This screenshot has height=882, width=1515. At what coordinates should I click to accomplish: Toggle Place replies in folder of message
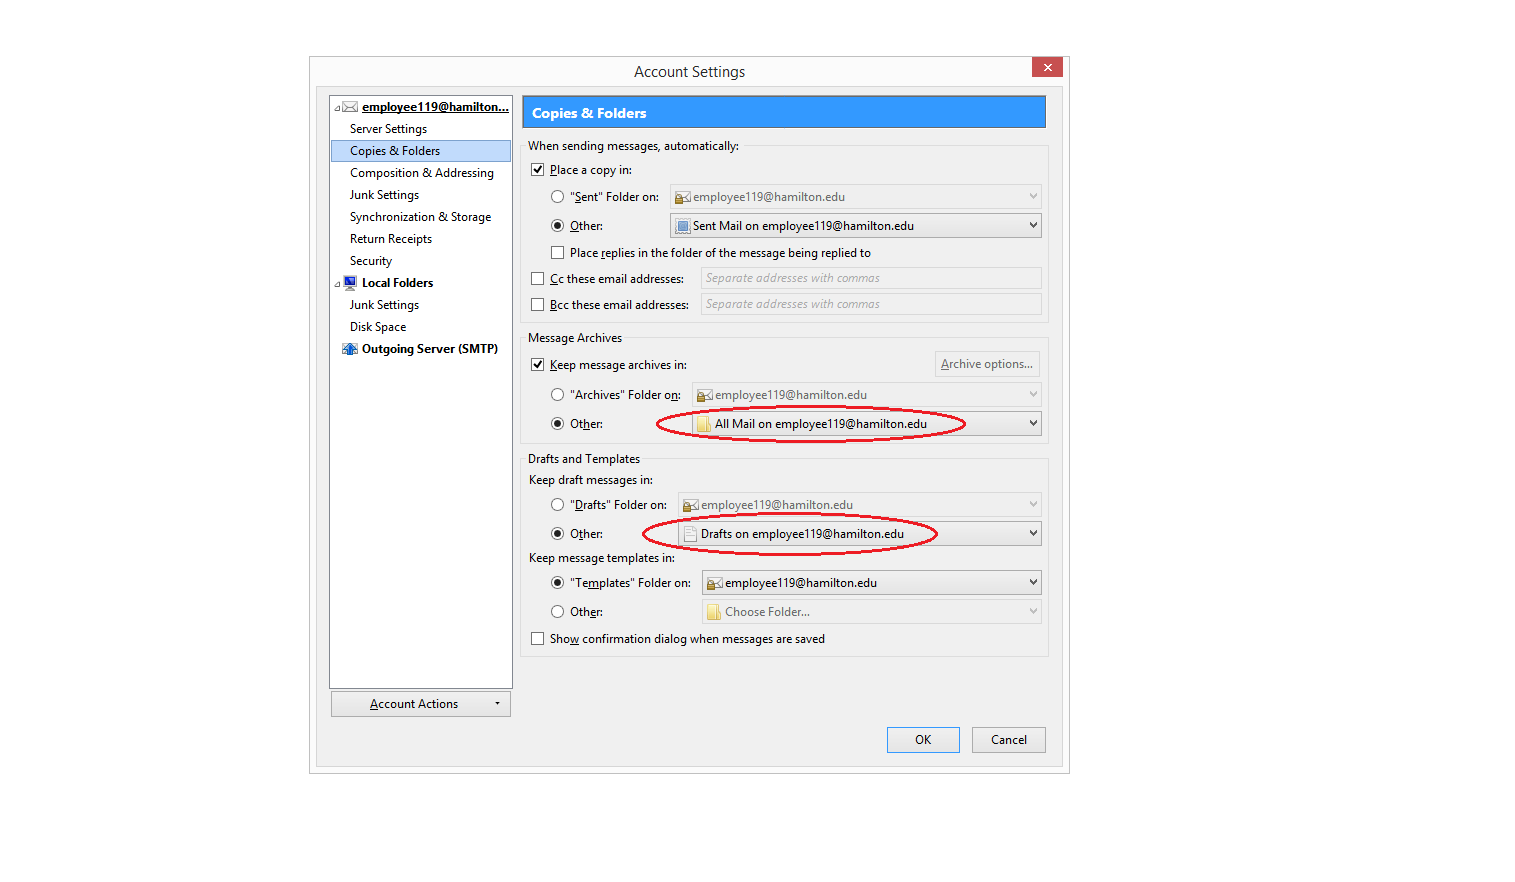558,253
